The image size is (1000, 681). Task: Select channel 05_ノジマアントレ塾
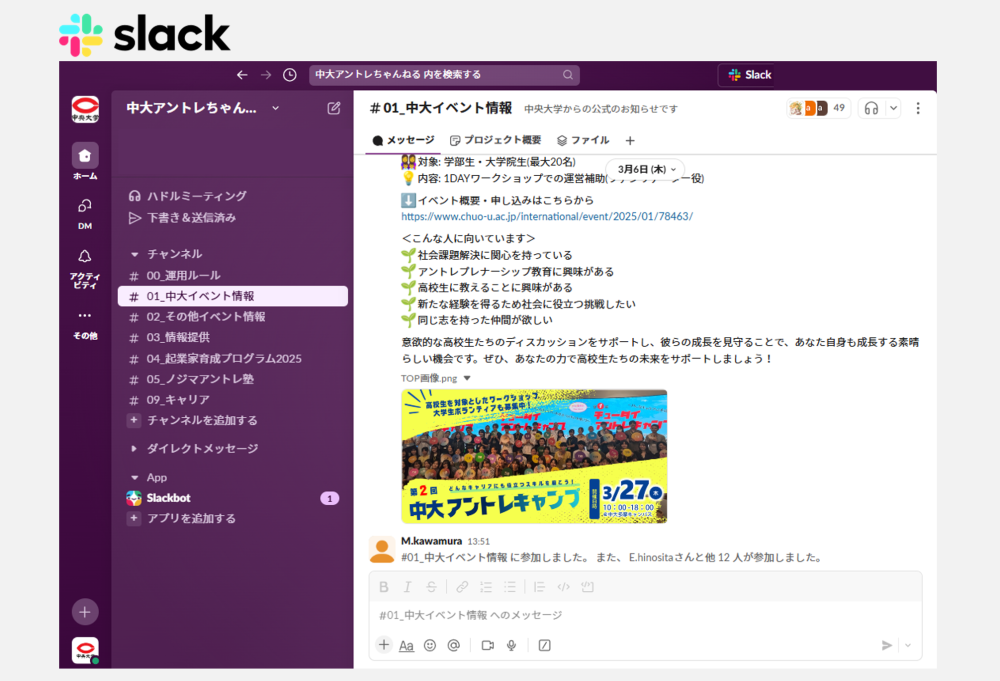(x=233, y=379)
